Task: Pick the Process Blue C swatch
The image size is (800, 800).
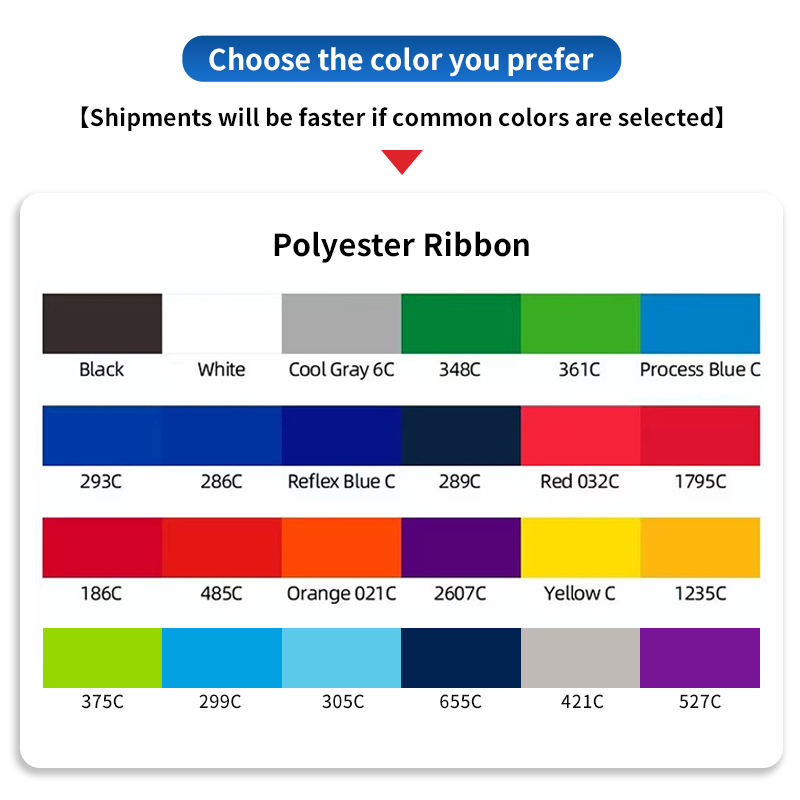Action: pos(701,323)
